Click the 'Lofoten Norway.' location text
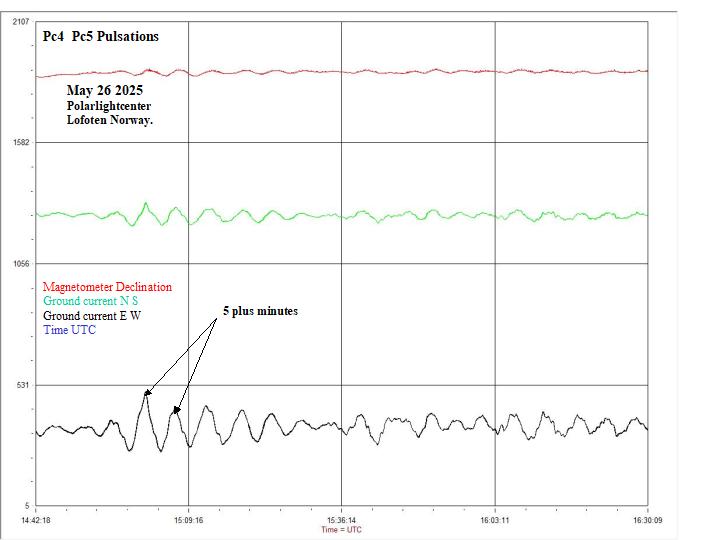720x540 pixels. pyautogui.click(x=110, y=119)
